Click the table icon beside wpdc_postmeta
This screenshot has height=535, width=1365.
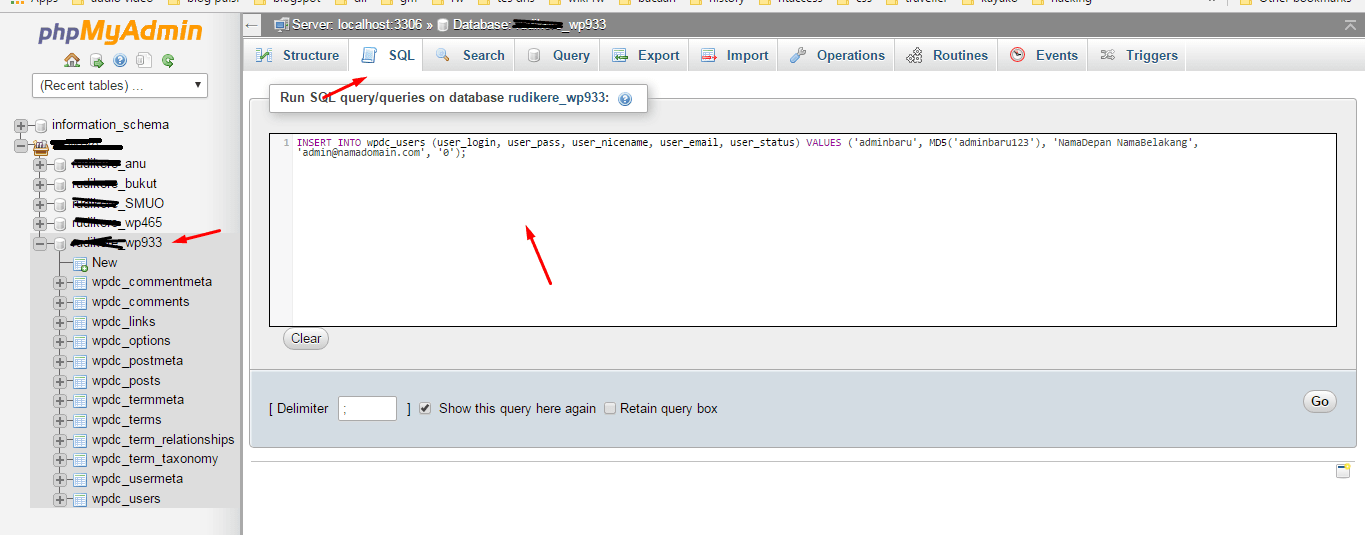point(81,361)
